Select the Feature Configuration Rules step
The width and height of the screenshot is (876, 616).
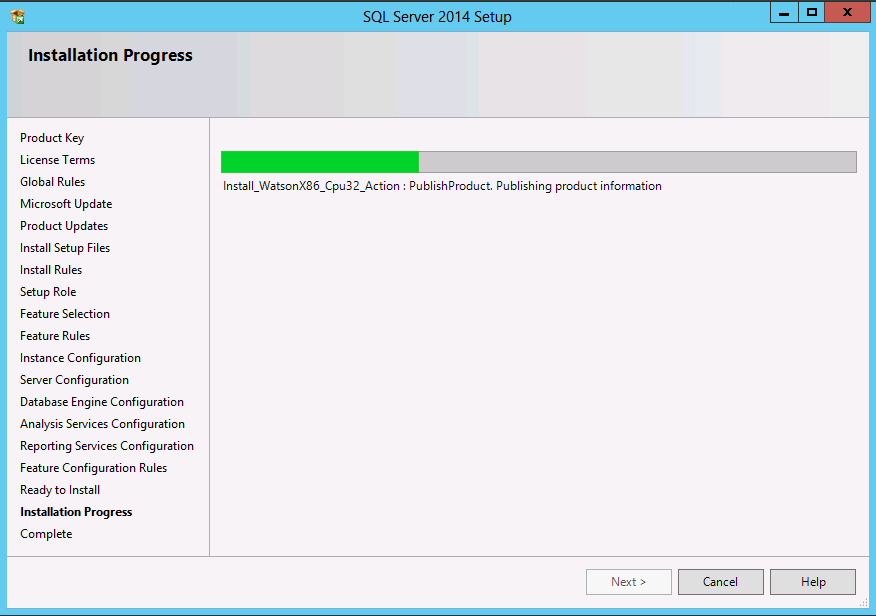pos(93,468)
